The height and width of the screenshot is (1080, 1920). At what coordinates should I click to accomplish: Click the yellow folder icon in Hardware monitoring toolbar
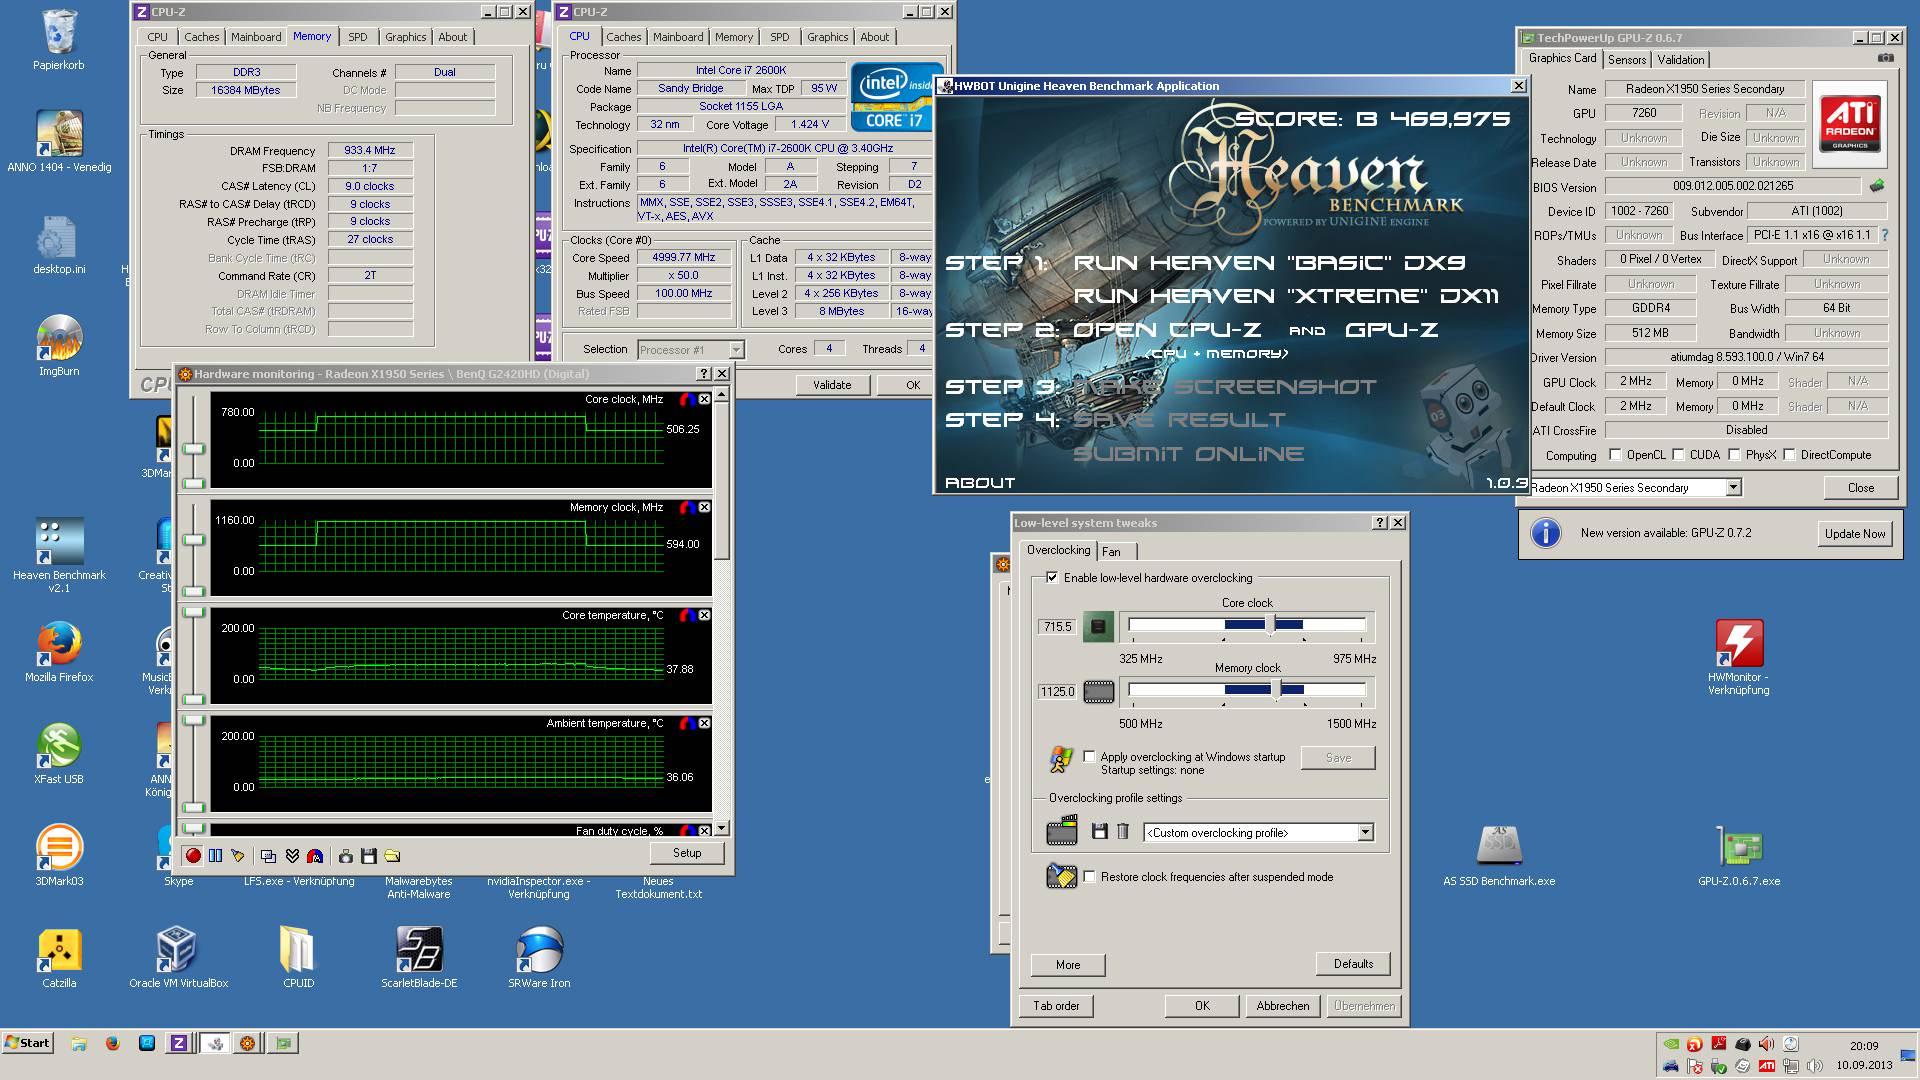point(392,856)
